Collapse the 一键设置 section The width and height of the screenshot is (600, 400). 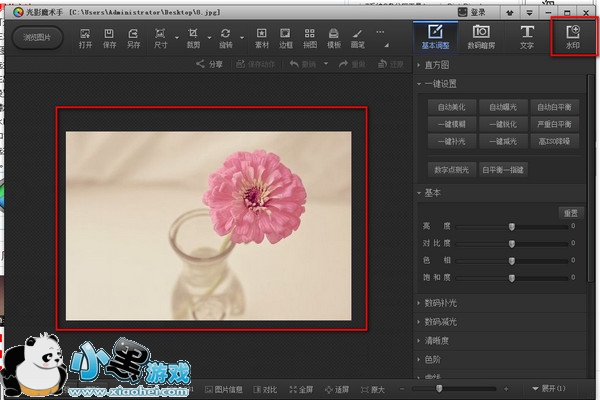(440, 84)
